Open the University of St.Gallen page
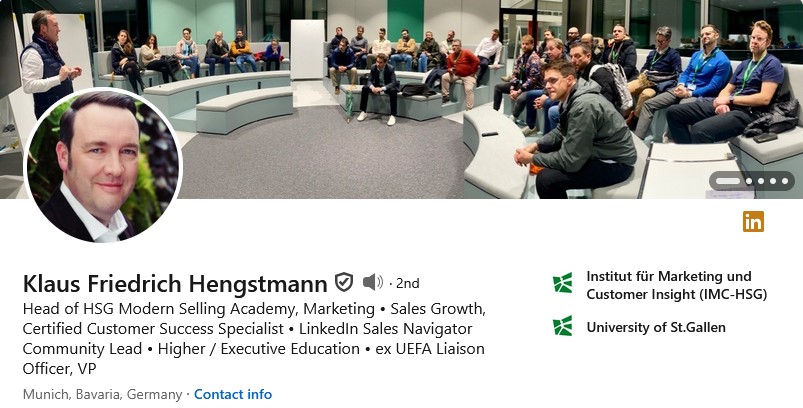 pos(656,327)
